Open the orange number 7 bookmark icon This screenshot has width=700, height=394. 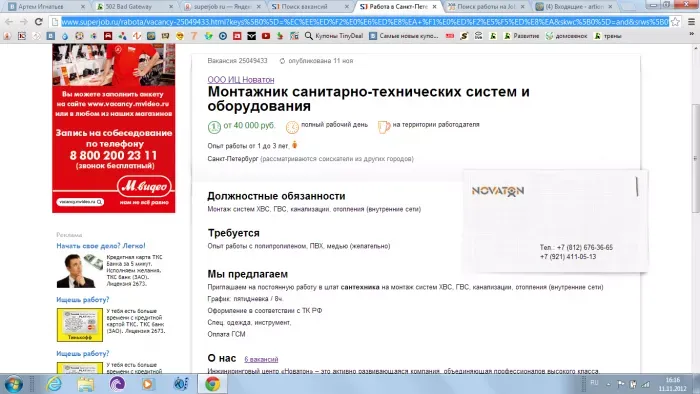pos(194,36)
